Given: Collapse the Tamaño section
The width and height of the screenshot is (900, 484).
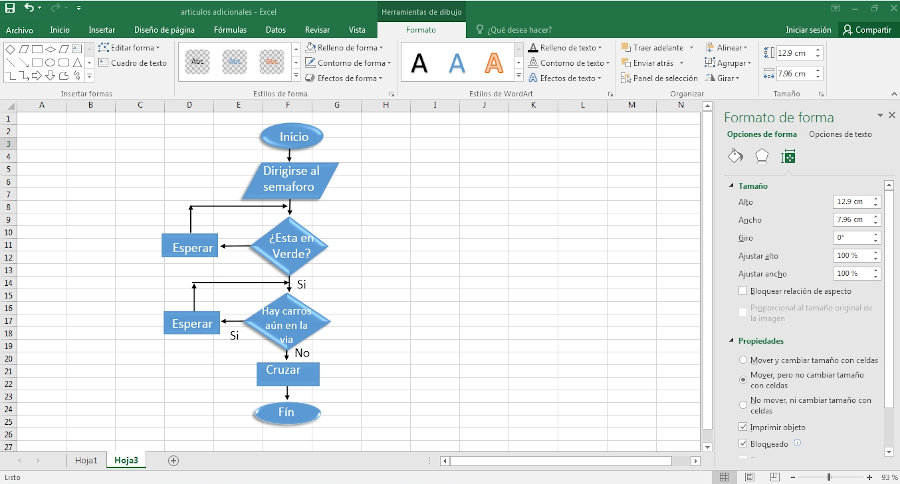Looking at the screenshot, I should click(731, 186).
